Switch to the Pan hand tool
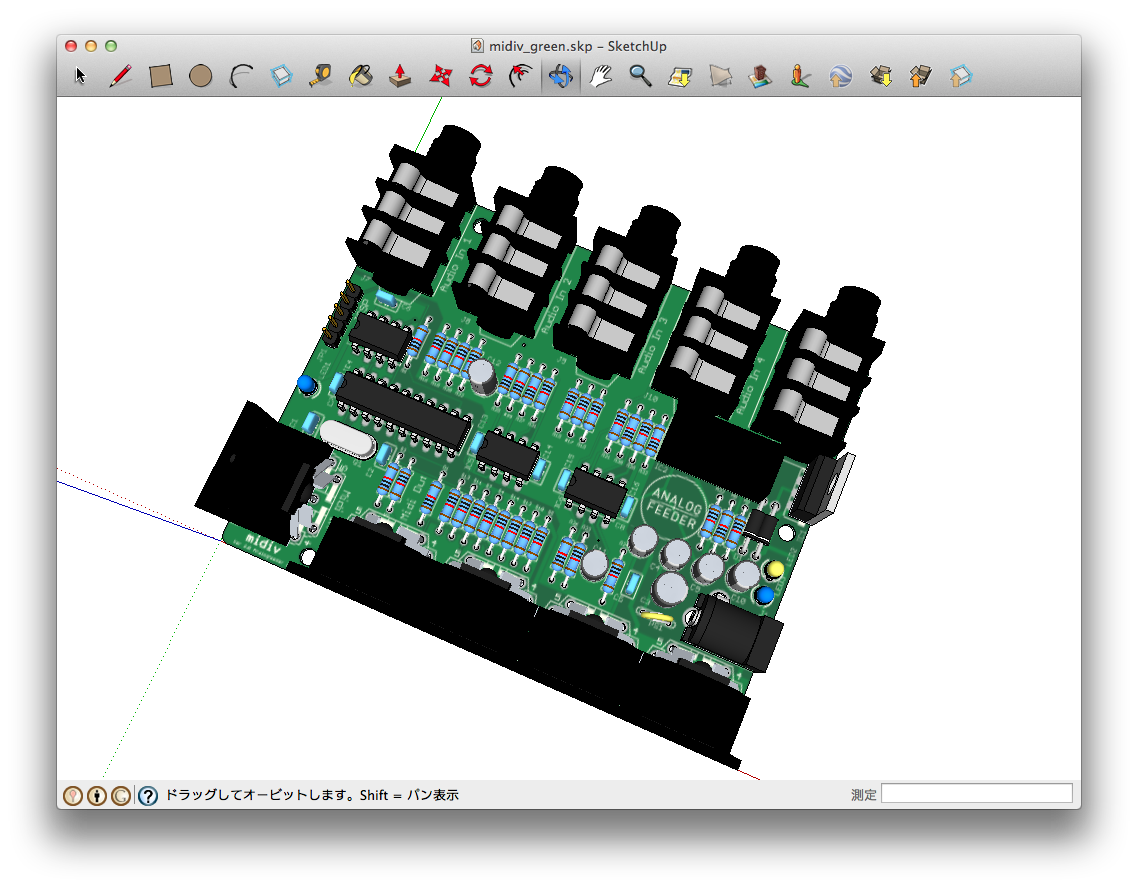The width and height of the screenshot is (1138, 888). coord(600,76)
